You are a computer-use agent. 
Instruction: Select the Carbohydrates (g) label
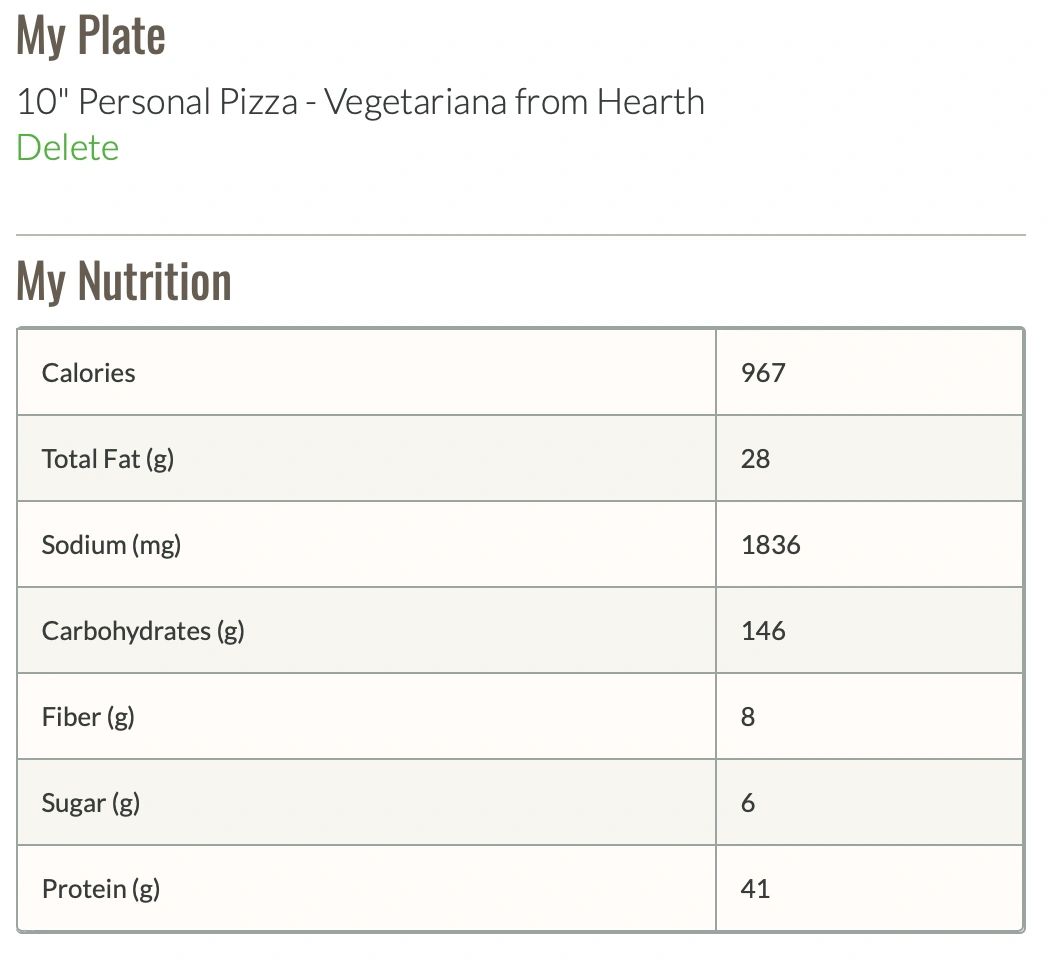tap(143, 631)
